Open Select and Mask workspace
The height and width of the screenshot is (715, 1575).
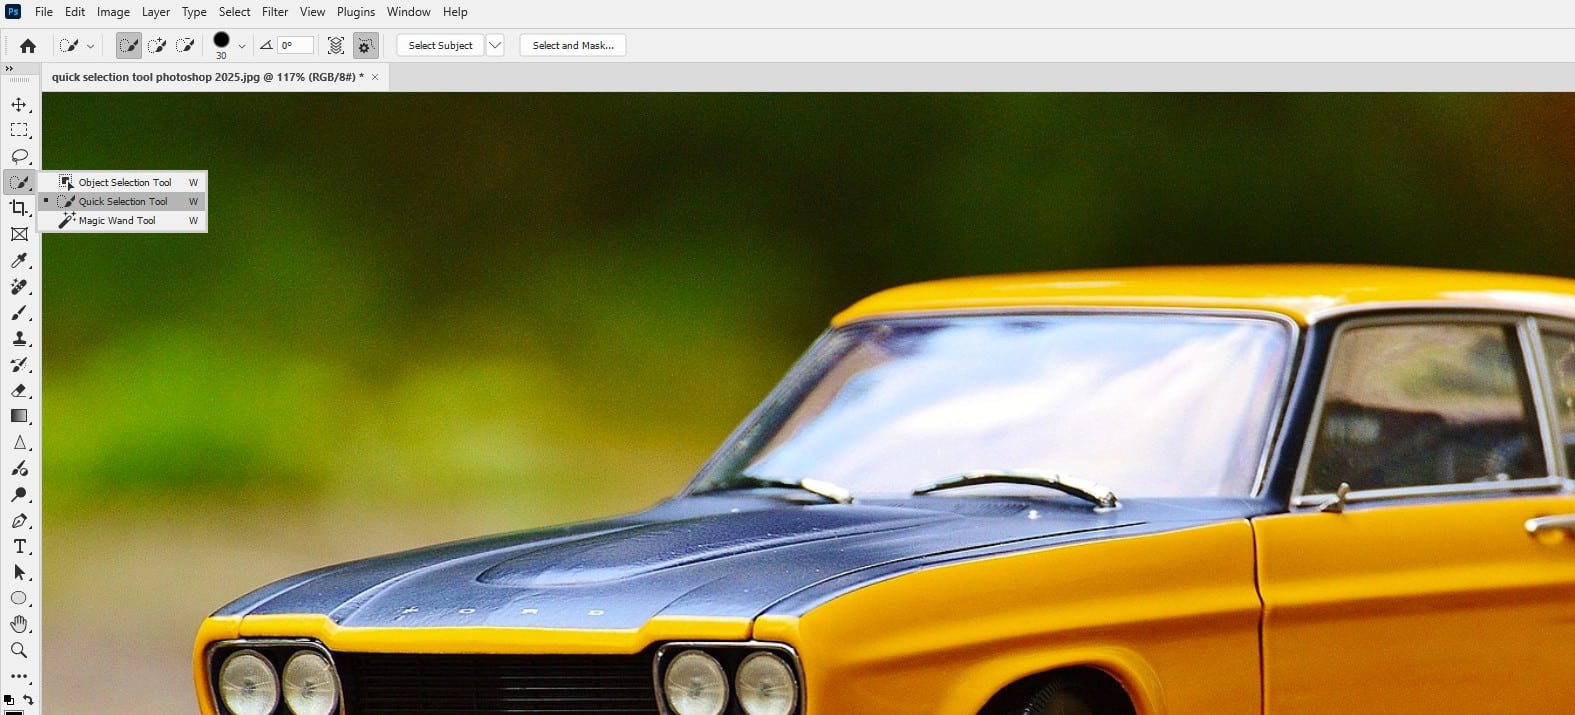[573, 45]
